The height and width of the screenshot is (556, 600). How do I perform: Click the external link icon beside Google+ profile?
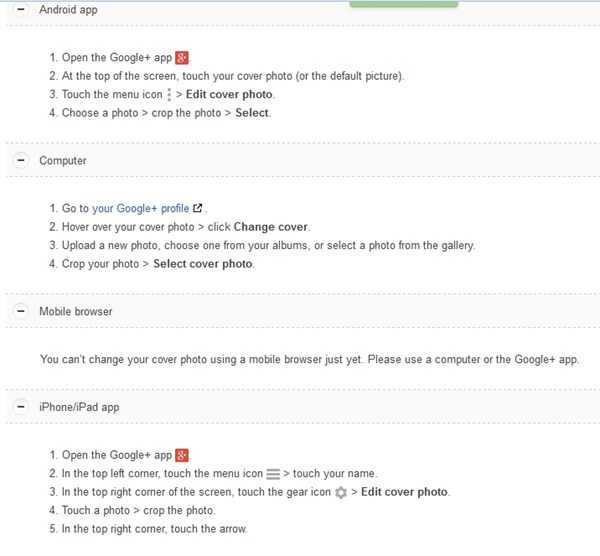tap(198, 209)
